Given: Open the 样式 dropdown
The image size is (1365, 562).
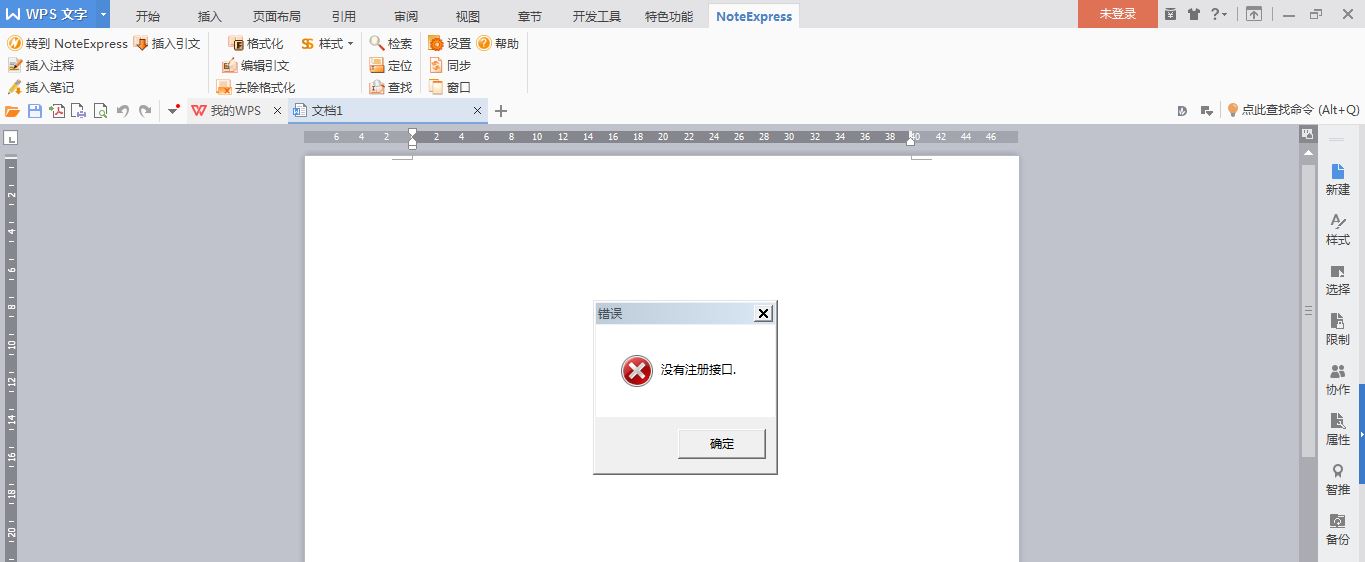Looking at the screenshot, I should click(x=327, y=44).
